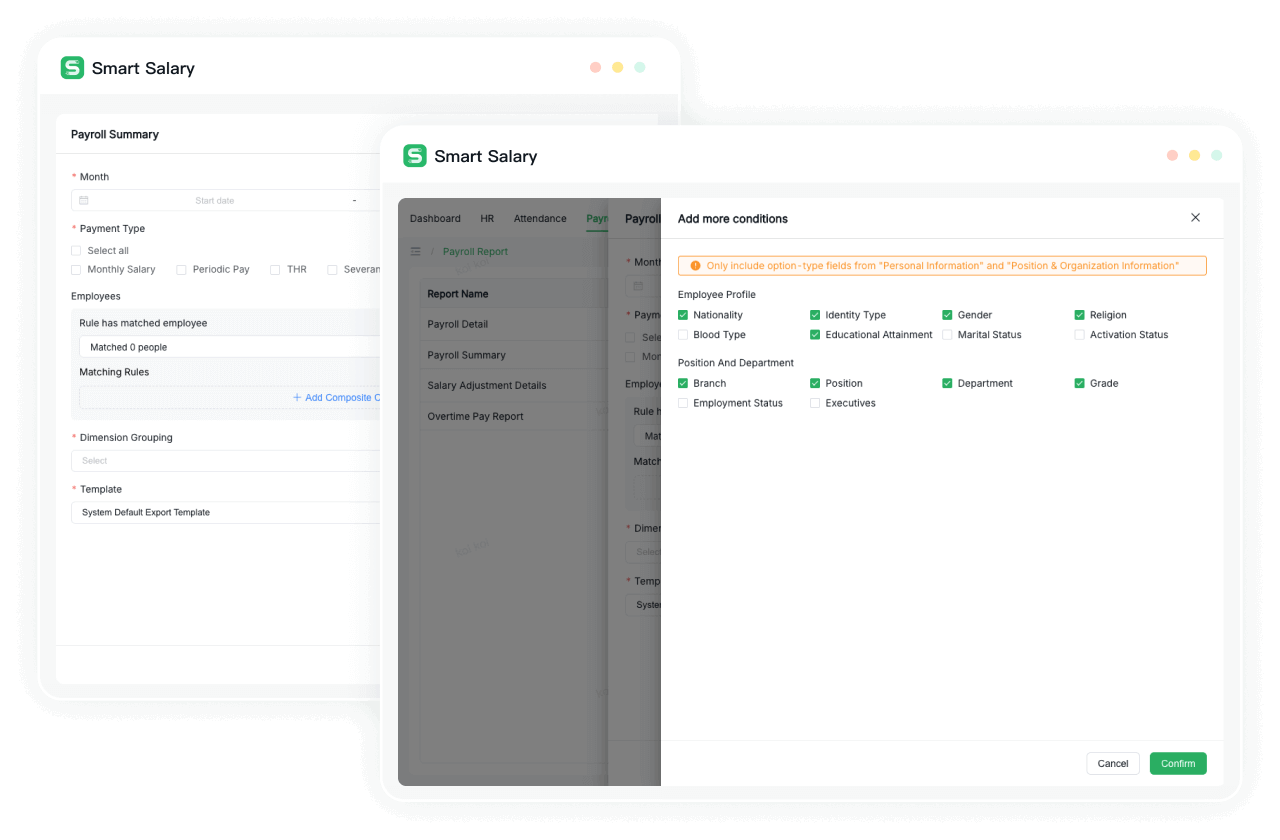Click the Smart Salary logo in front window

415,156
